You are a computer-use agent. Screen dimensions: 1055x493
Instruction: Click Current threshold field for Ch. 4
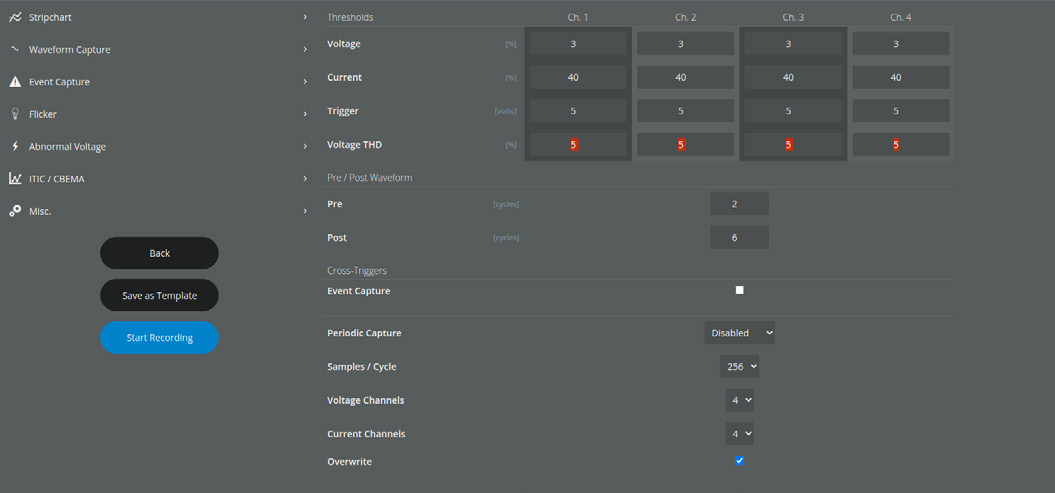[x=901, y=77]
